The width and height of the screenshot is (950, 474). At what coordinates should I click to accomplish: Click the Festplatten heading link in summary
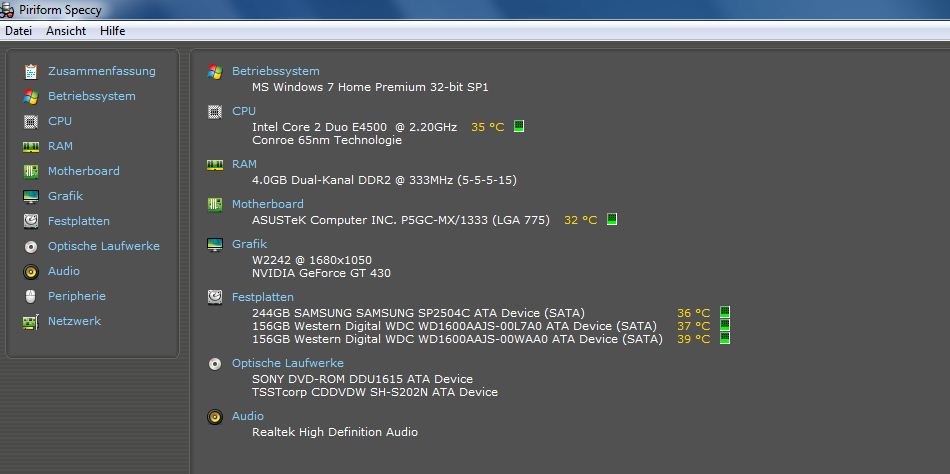tap(263, 298)
